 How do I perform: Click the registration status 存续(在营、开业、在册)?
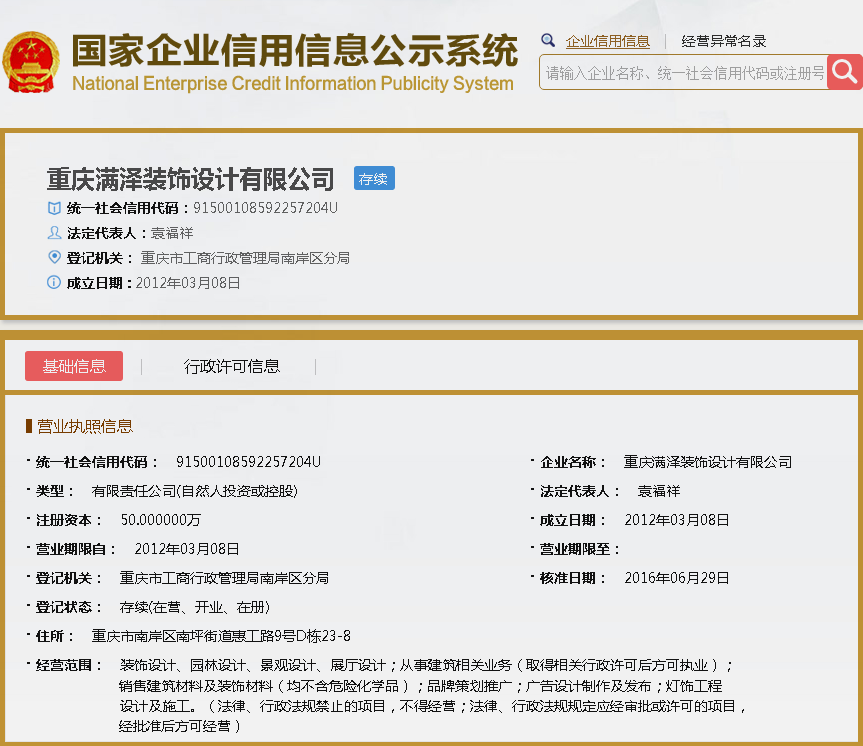point(195,607)
